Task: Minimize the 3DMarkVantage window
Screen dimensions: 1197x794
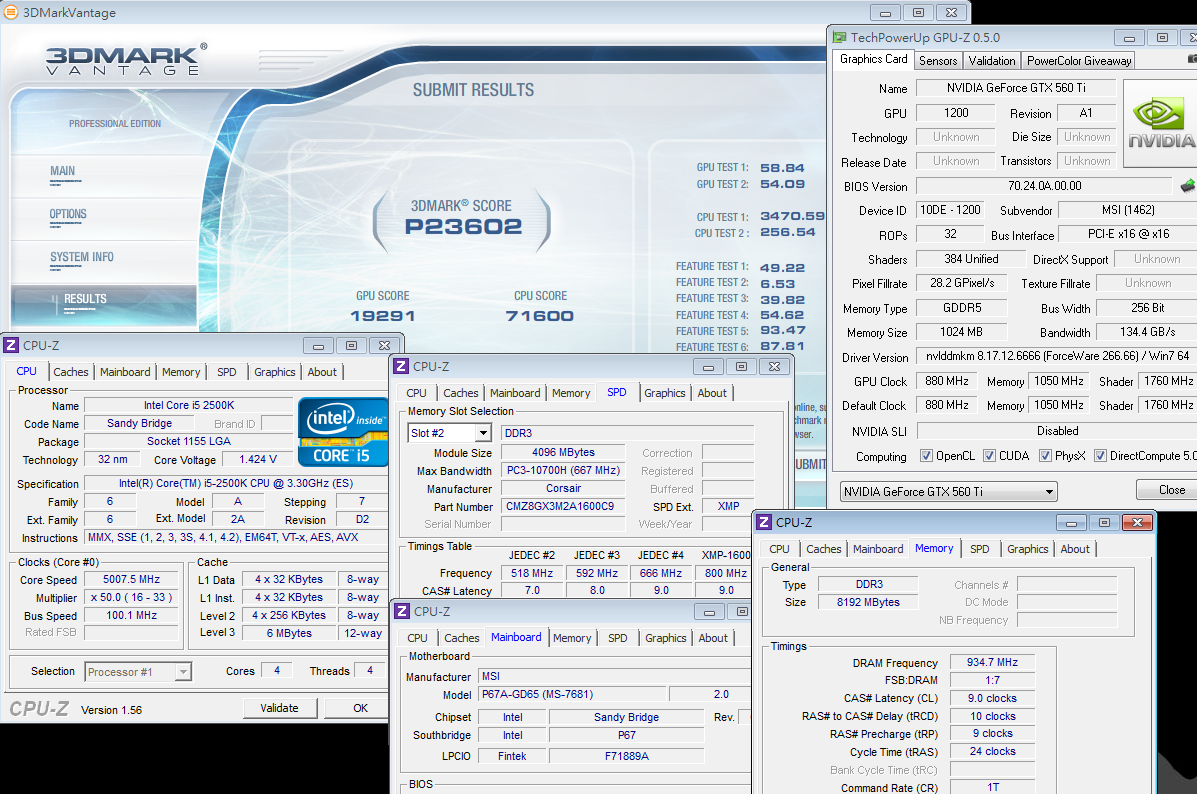Action: click(x=886, y=12)
